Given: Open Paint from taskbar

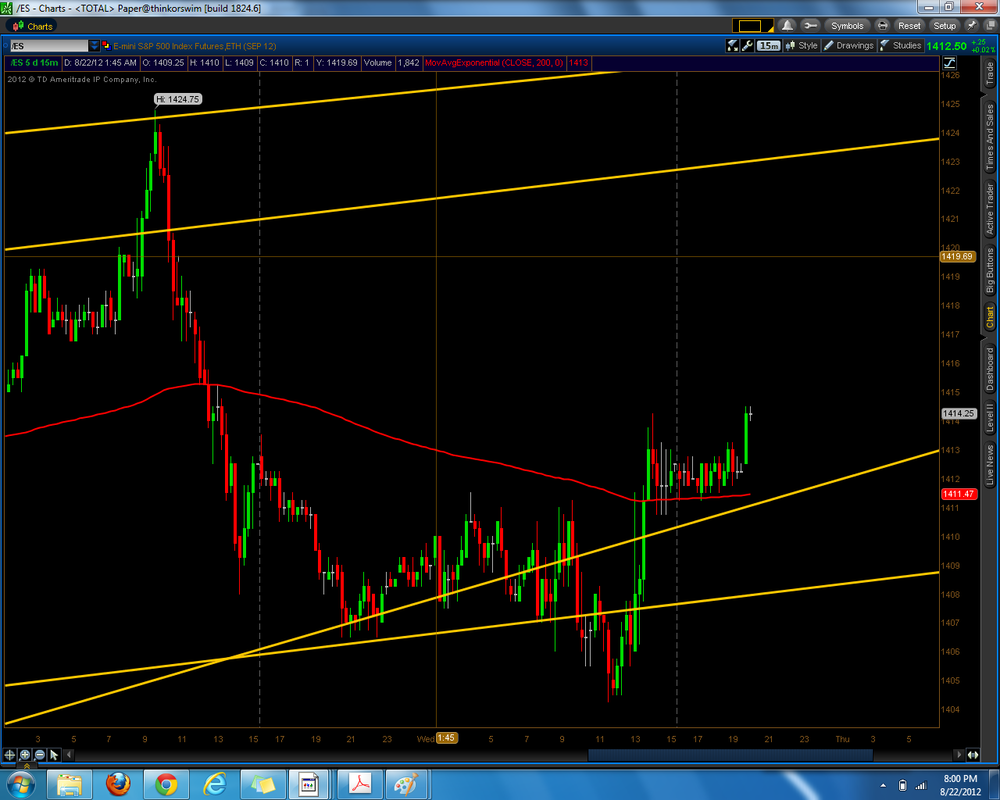Looking at the screenshot, I should (405, 784).
